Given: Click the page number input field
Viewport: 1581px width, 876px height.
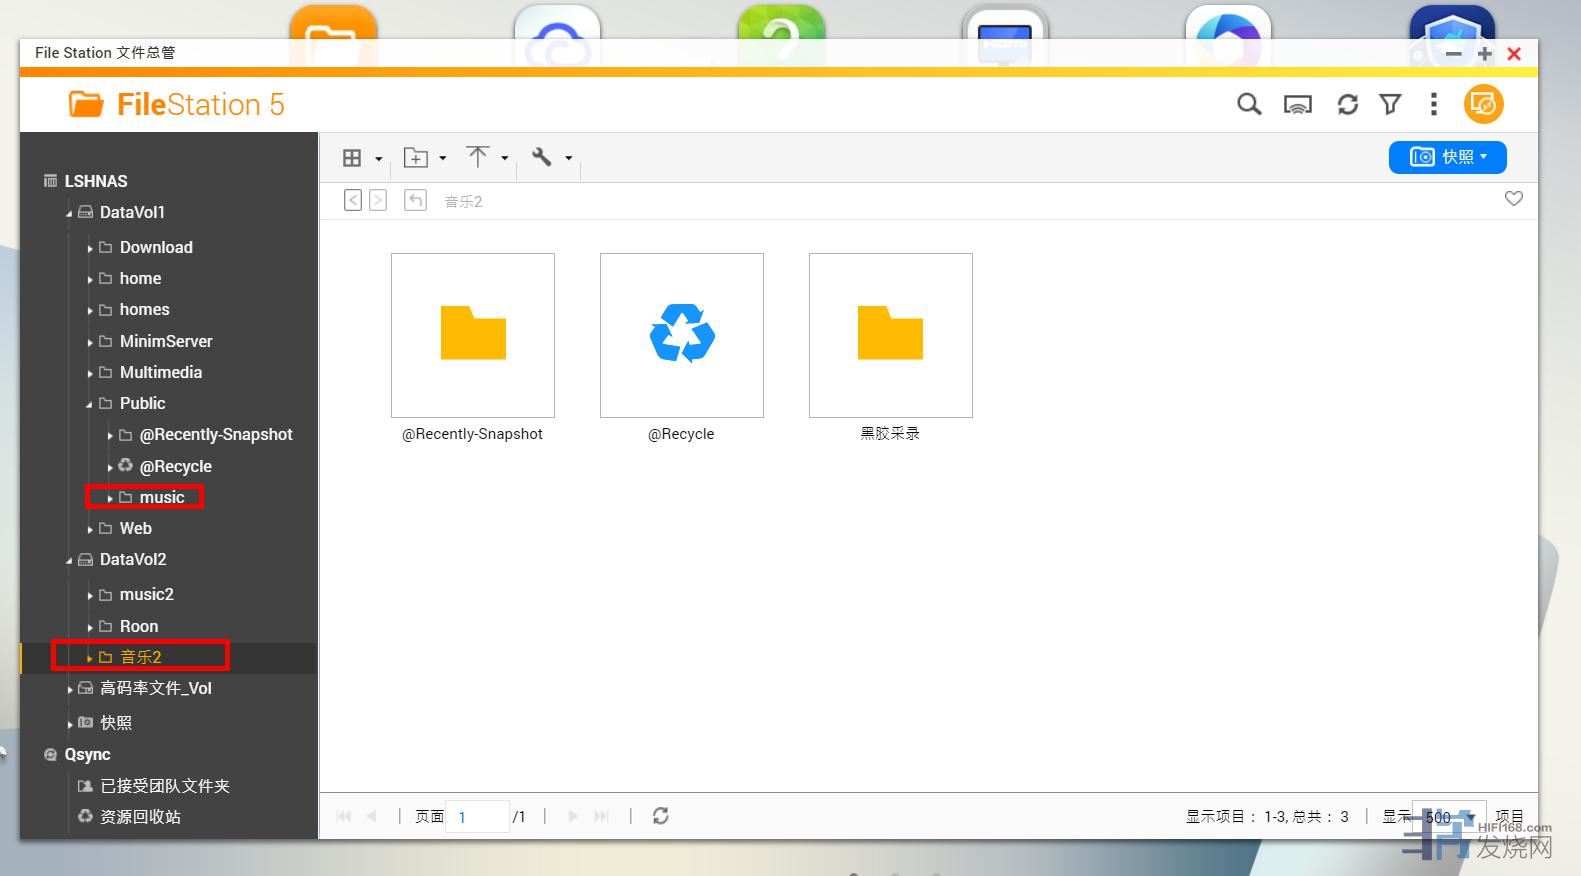Looking at the screenshot, I should (x=477, y=817).
